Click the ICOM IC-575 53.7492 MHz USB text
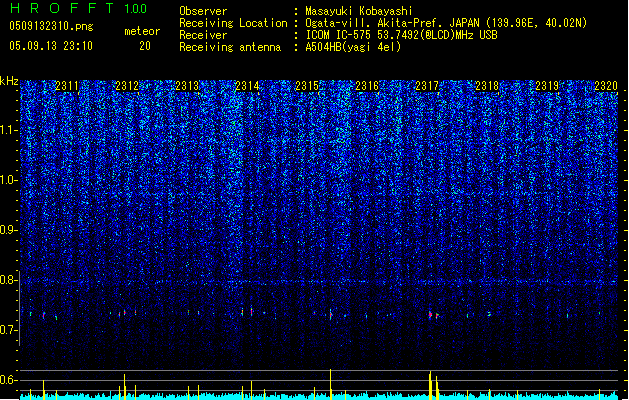 [402, 35]
